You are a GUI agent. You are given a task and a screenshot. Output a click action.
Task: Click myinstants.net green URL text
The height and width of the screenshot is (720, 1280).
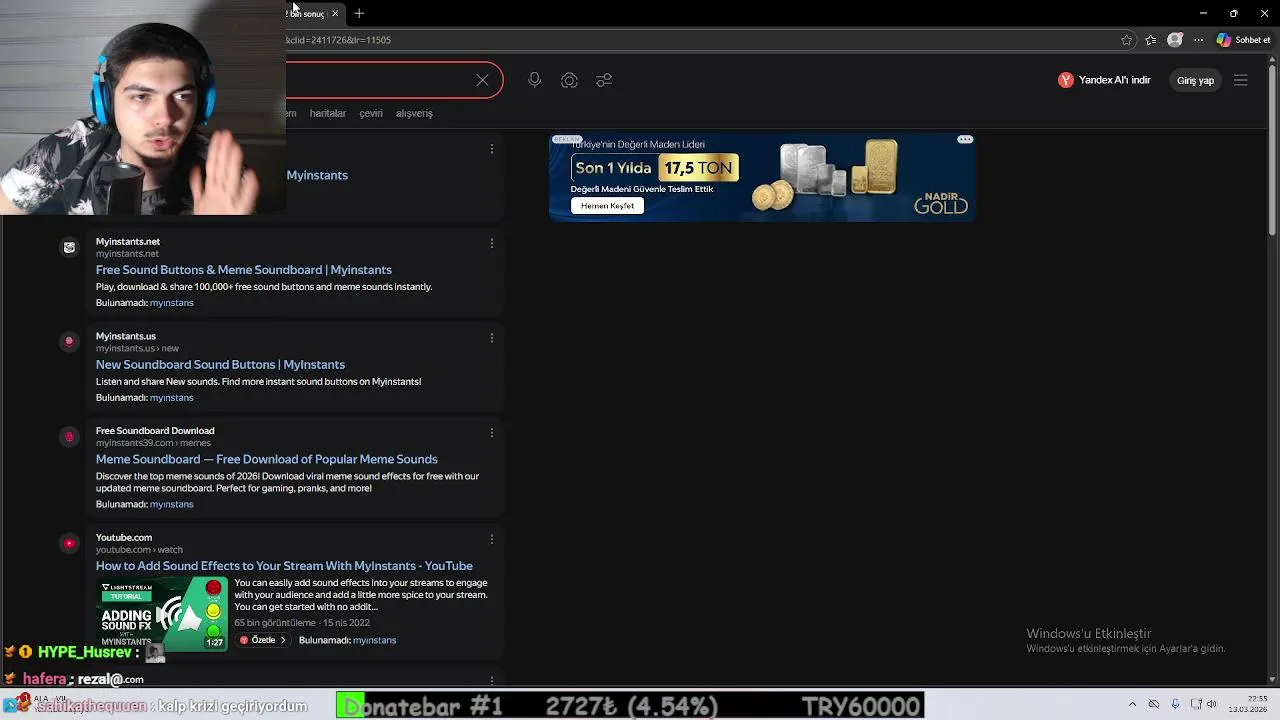pos(127,254)
